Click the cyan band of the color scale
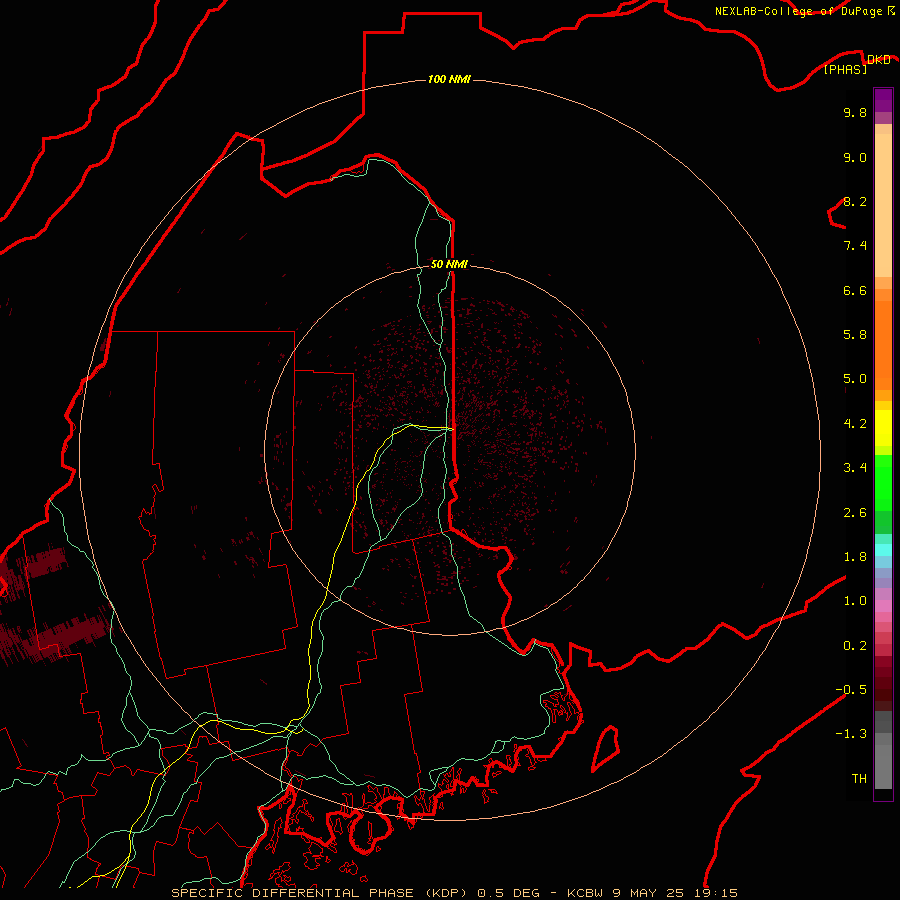Screen dimensions: 900x900 [x=883, y=550]
